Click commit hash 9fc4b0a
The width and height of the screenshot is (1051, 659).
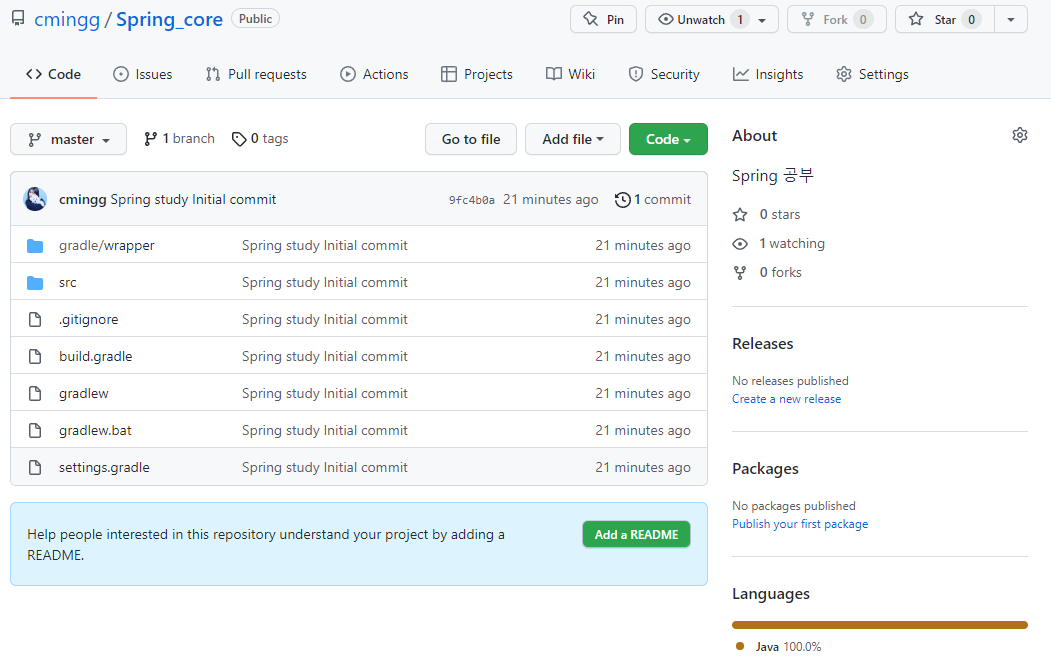click(x=472, y=200)
